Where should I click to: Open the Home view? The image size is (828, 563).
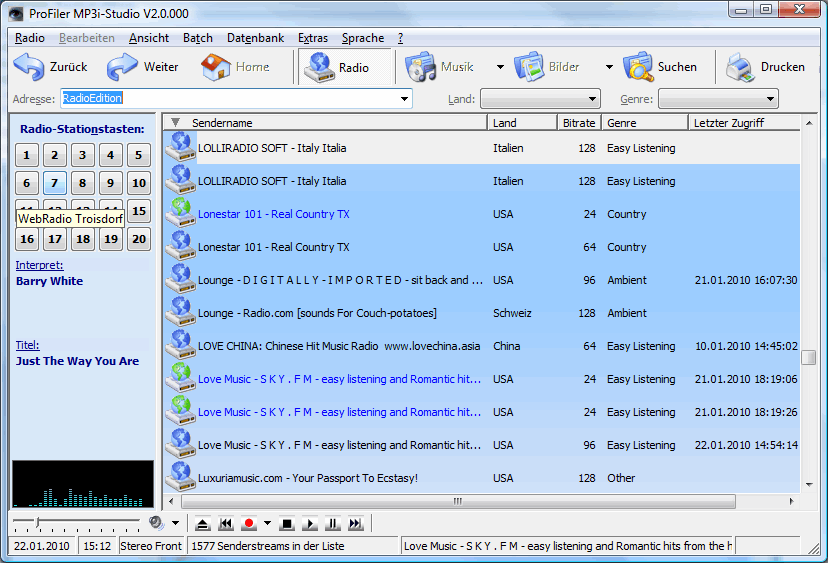point(236,67)
